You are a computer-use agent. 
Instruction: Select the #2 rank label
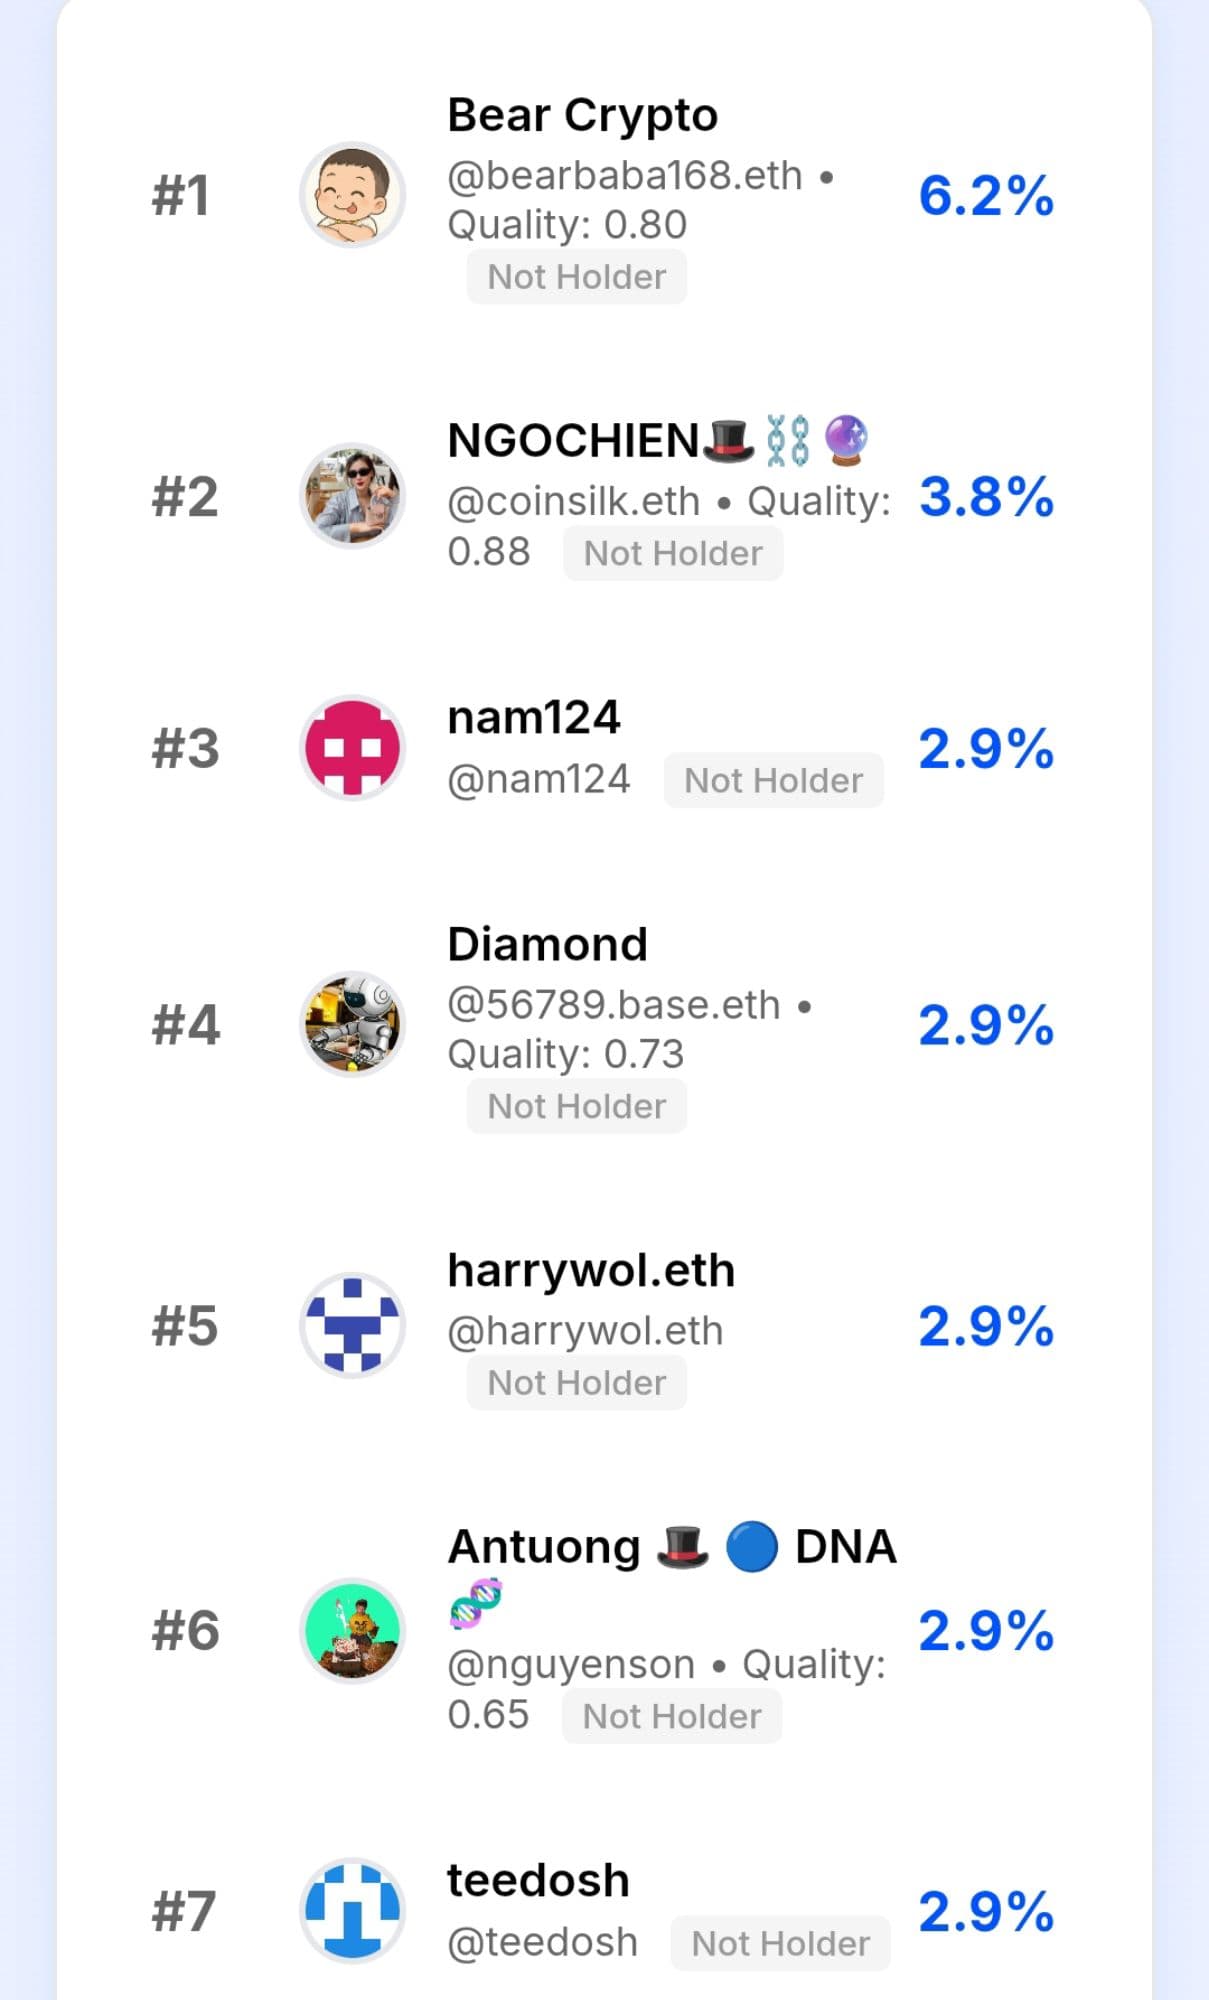tap(185, 497)
